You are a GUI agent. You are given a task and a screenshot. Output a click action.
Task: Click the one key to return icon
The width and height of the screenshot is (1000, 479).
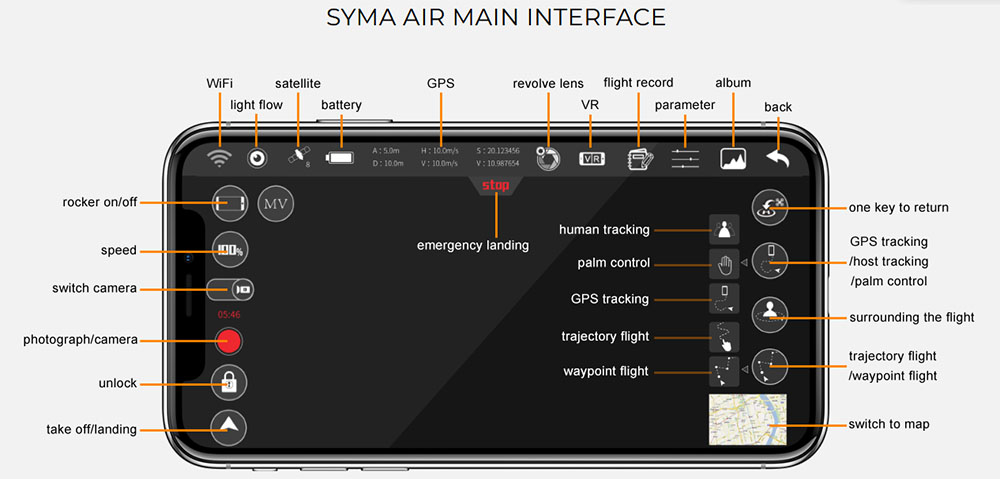pyautogui.click(x=770, y=207)
